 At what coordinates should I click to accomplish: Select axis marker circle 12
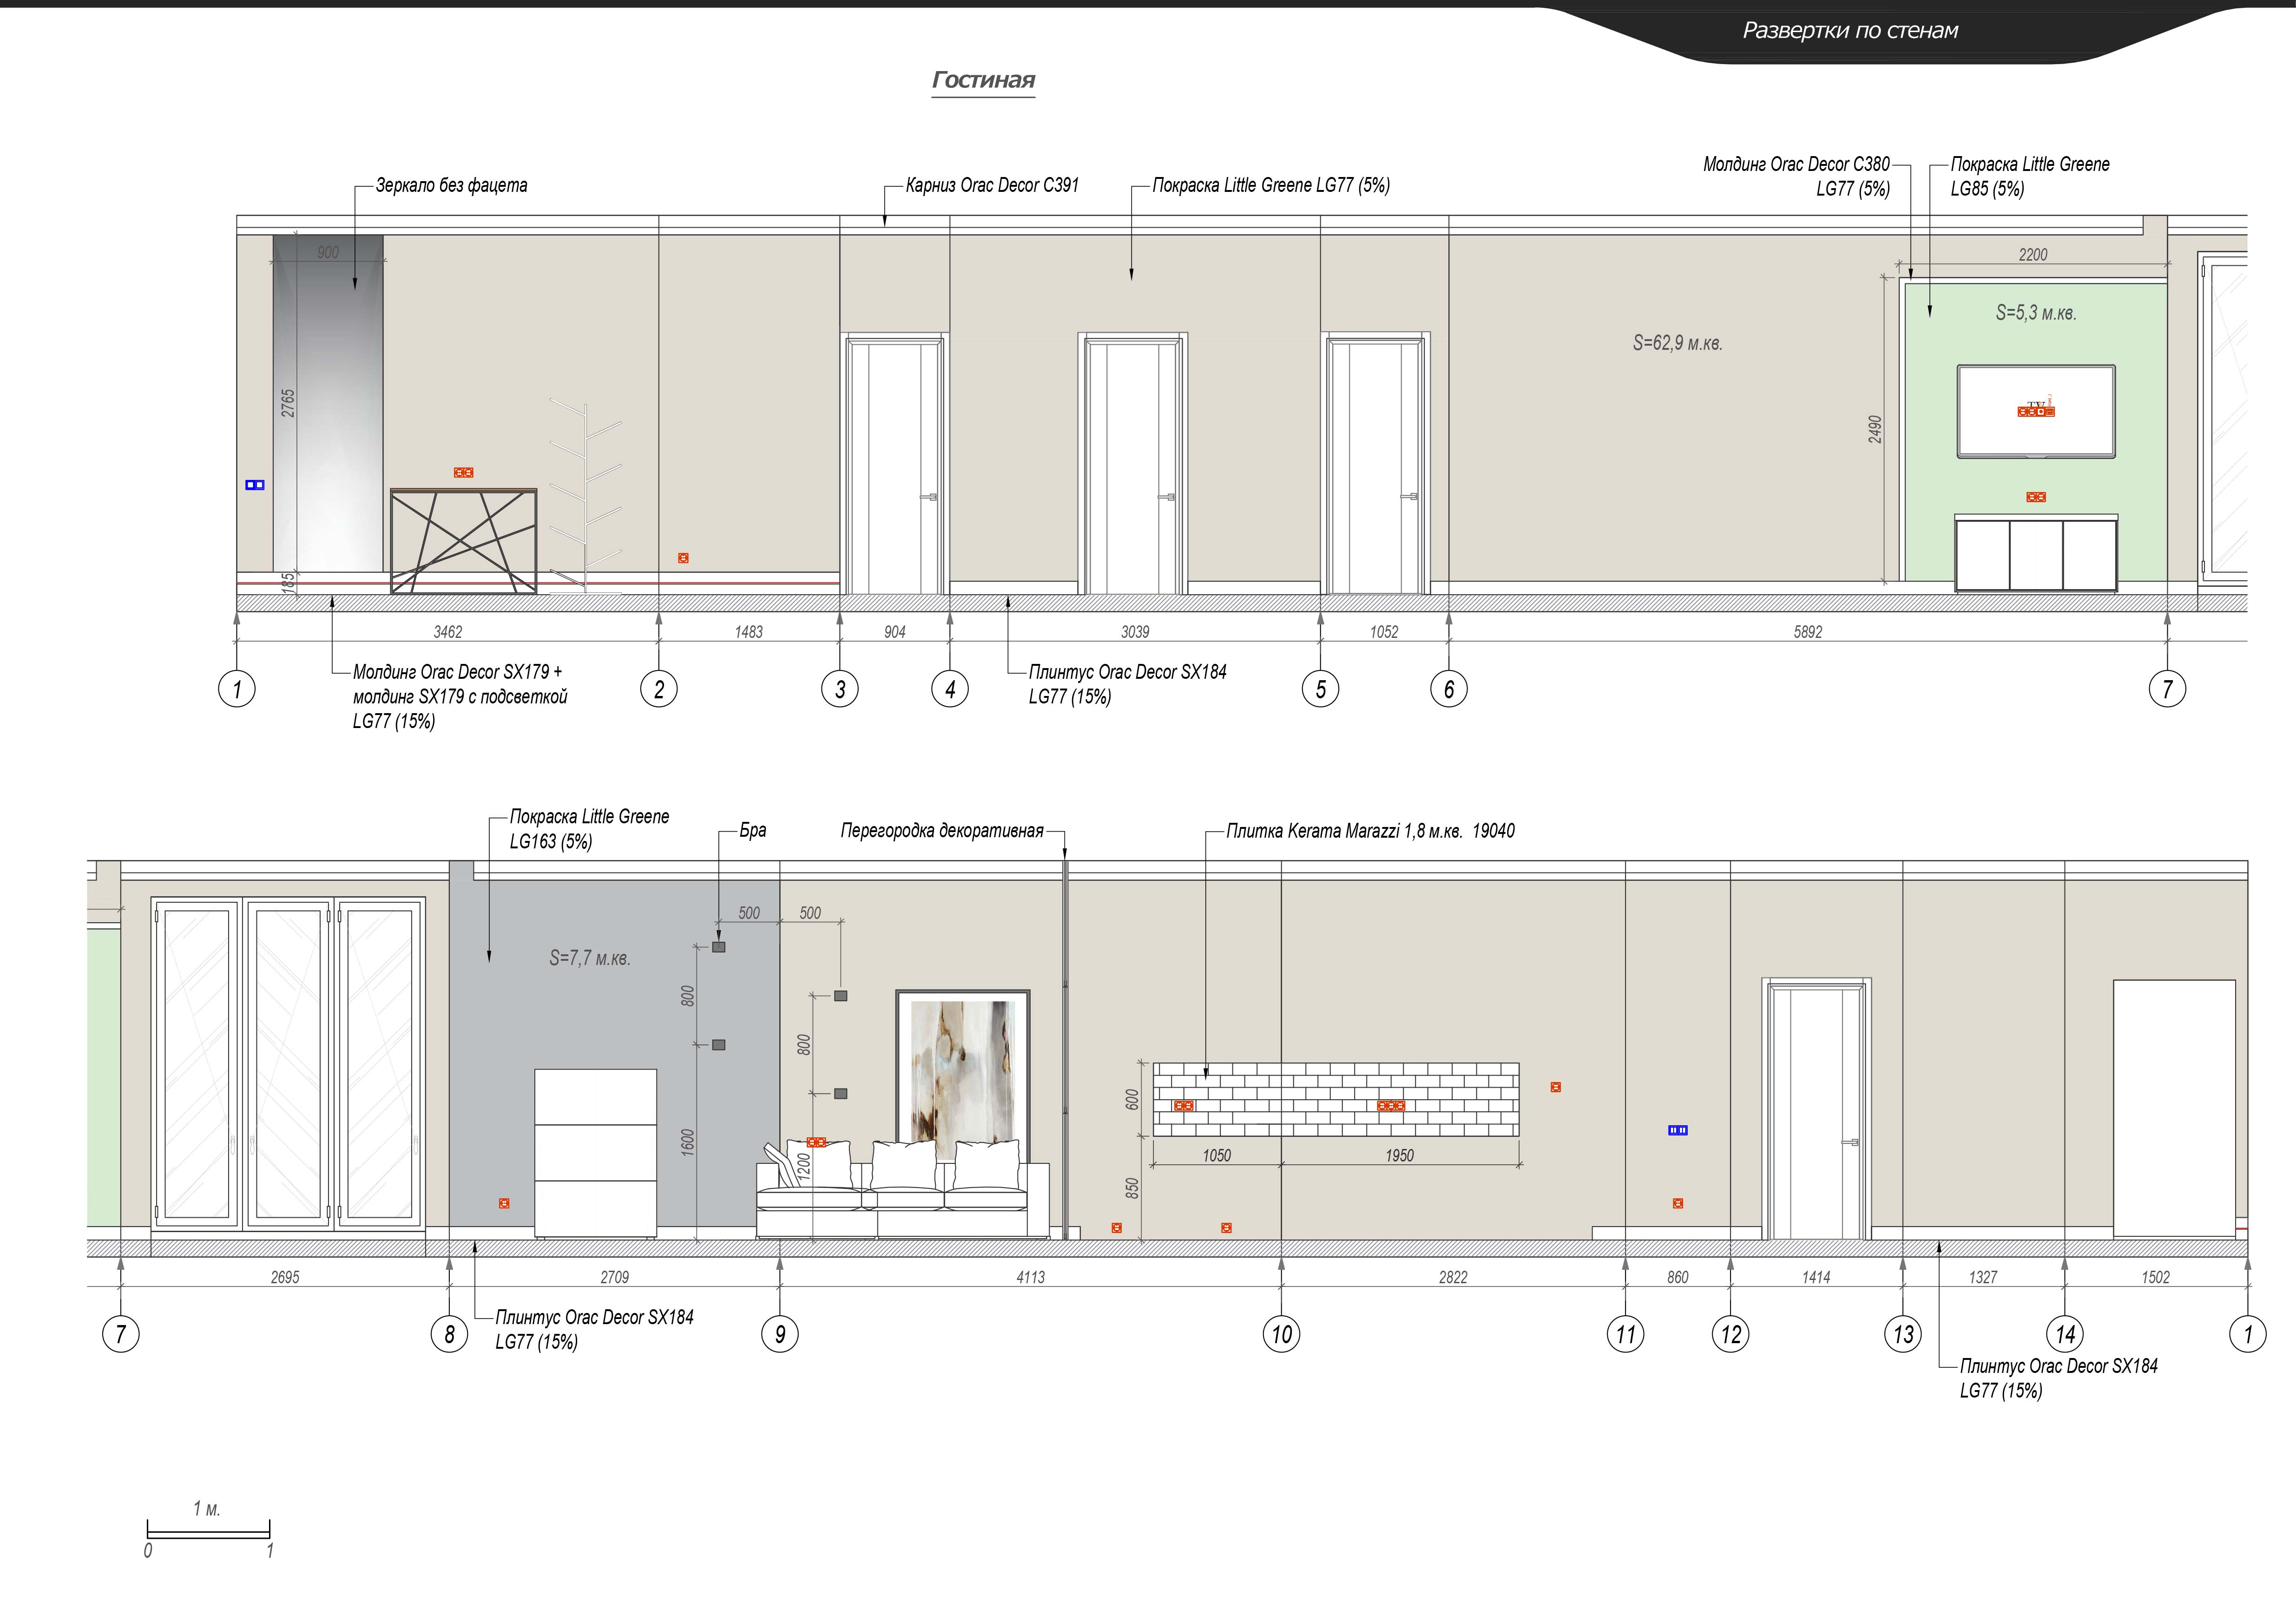tap(1731, 1334)
